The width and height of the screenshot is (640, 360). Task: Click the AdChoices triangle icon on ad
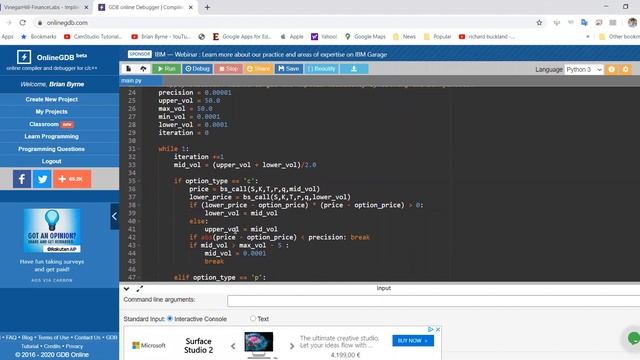click(430, 329)
